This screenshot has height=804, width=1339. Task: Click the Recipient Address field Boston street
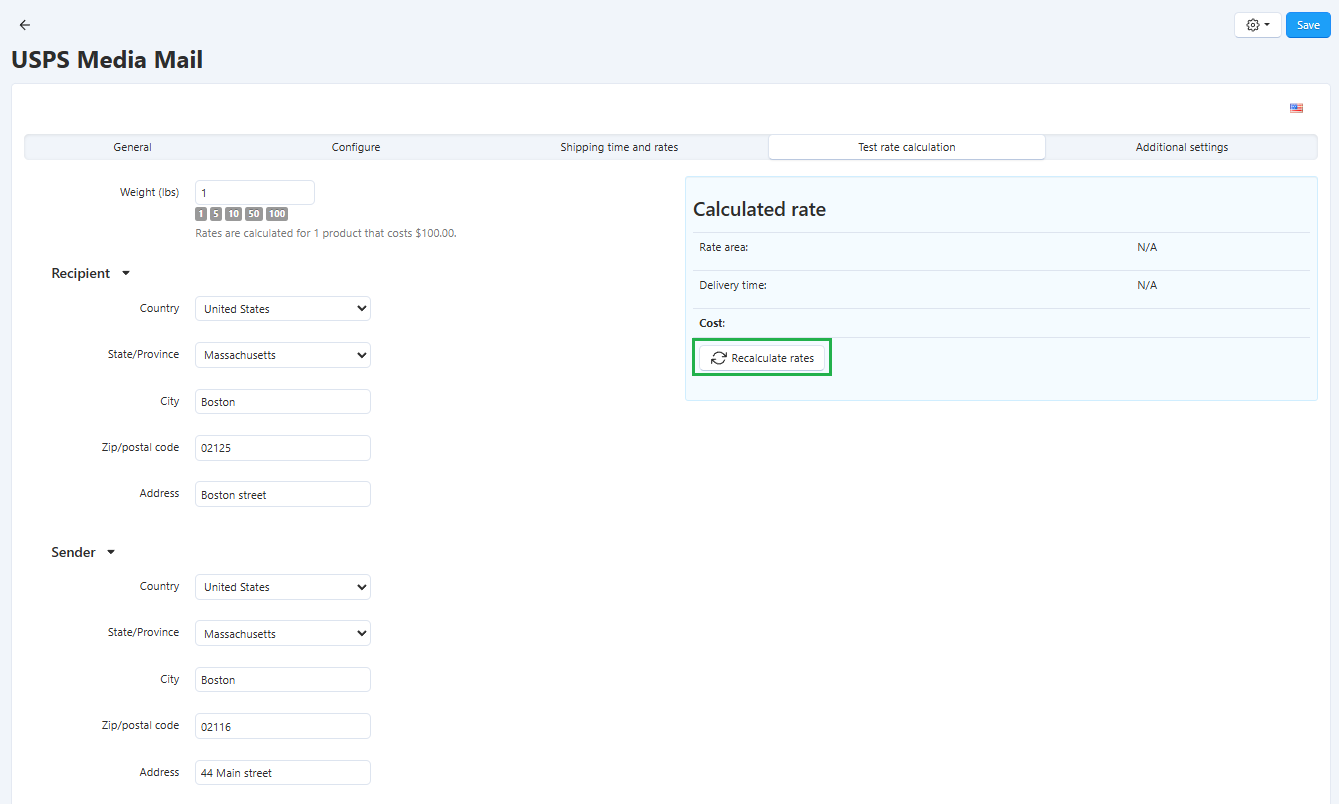pyautogui.click(x=283, y=494)
